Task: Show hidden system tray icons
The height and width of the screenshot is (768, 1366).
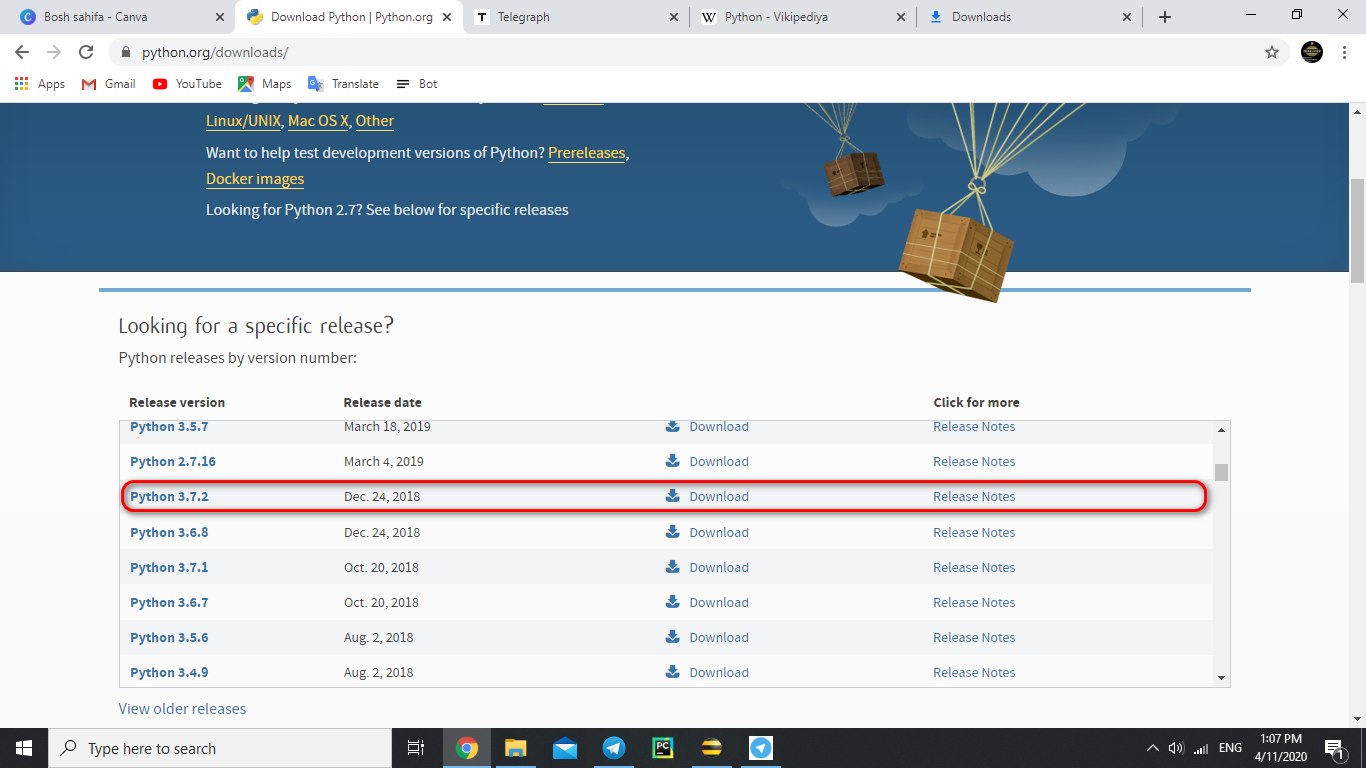Action: [x=1152, y=748]
